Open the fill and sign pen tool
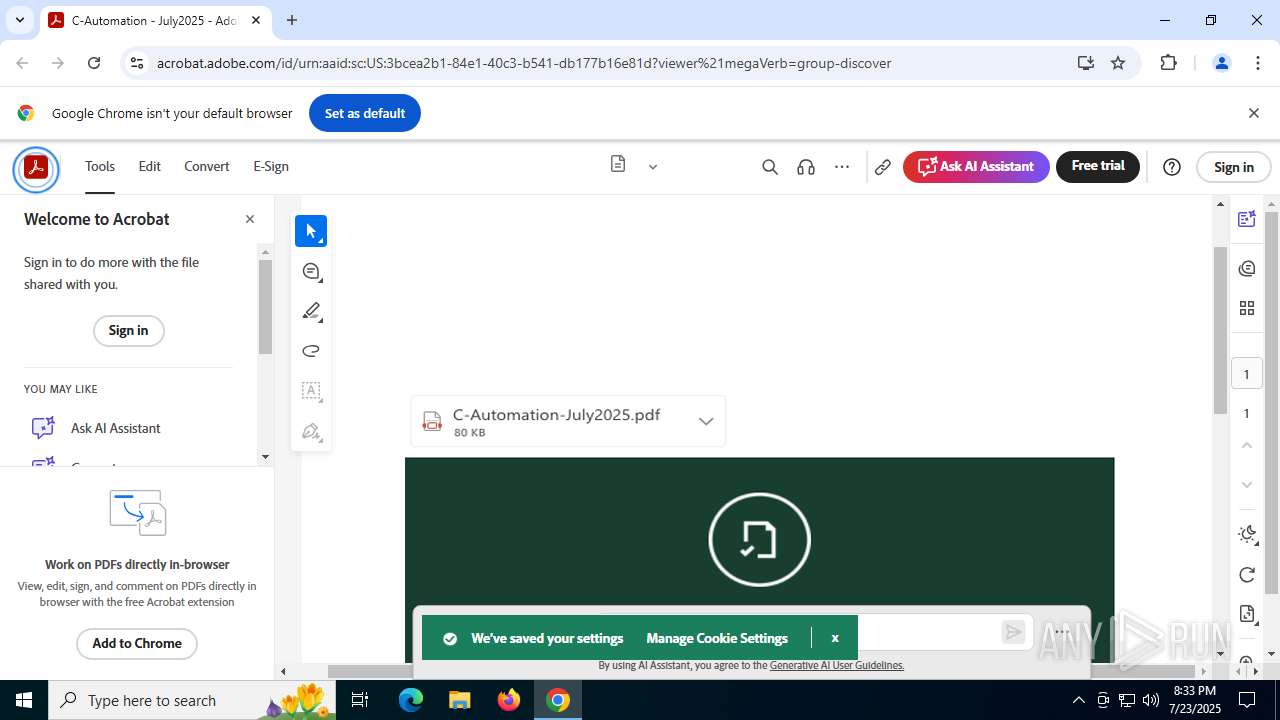This screenshot has height=720, width=1280. click(311, 432)
